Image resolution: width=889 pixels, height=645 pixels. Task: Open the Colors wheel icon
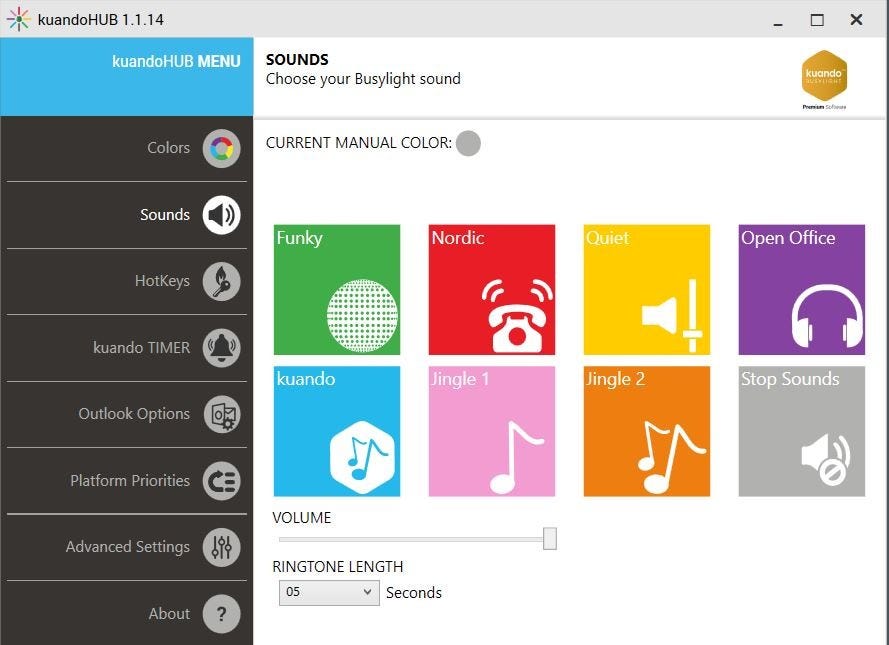coord(222,148)
